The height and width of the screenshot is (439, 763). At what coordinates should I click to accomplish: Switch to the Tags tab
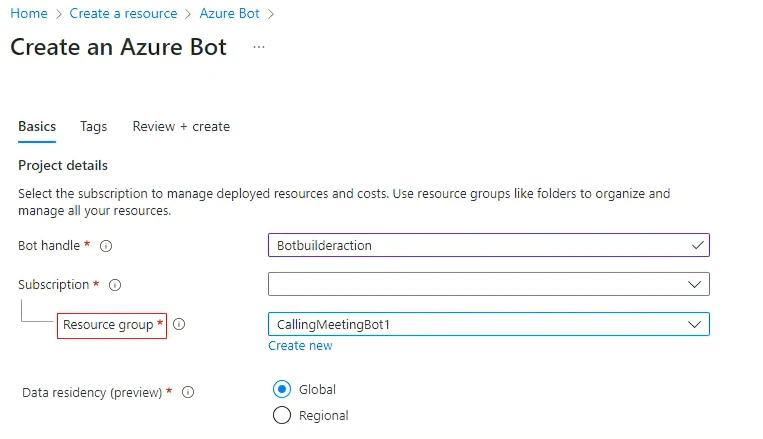pos(93,127)
